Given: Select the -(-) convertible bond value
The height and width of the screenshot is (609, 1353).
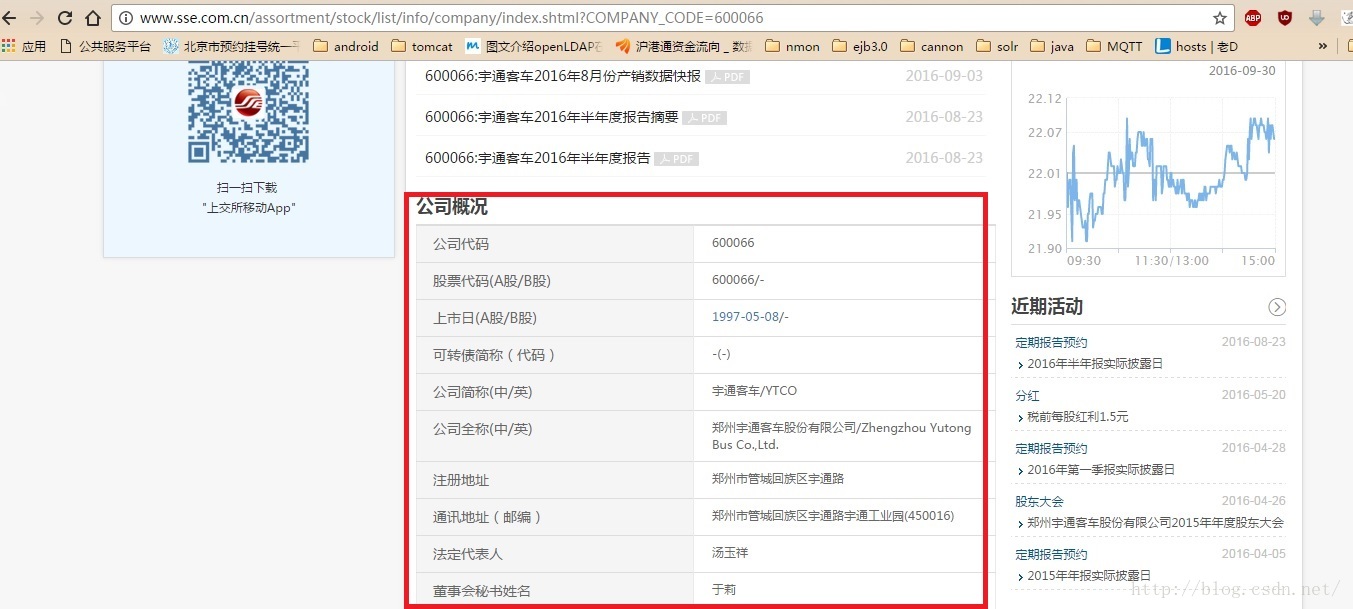Looking at the screenshot, I should pyautogui.click(x=723, y=354).
